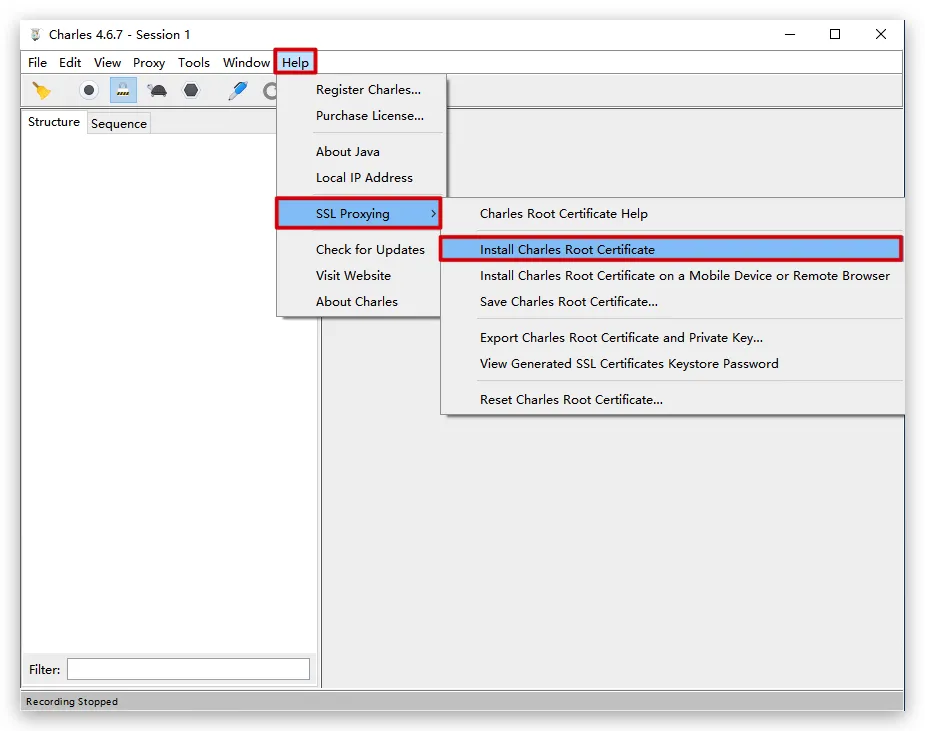925x731 pixels.
Task: Select Check for Updates
Action: (370, 250)
